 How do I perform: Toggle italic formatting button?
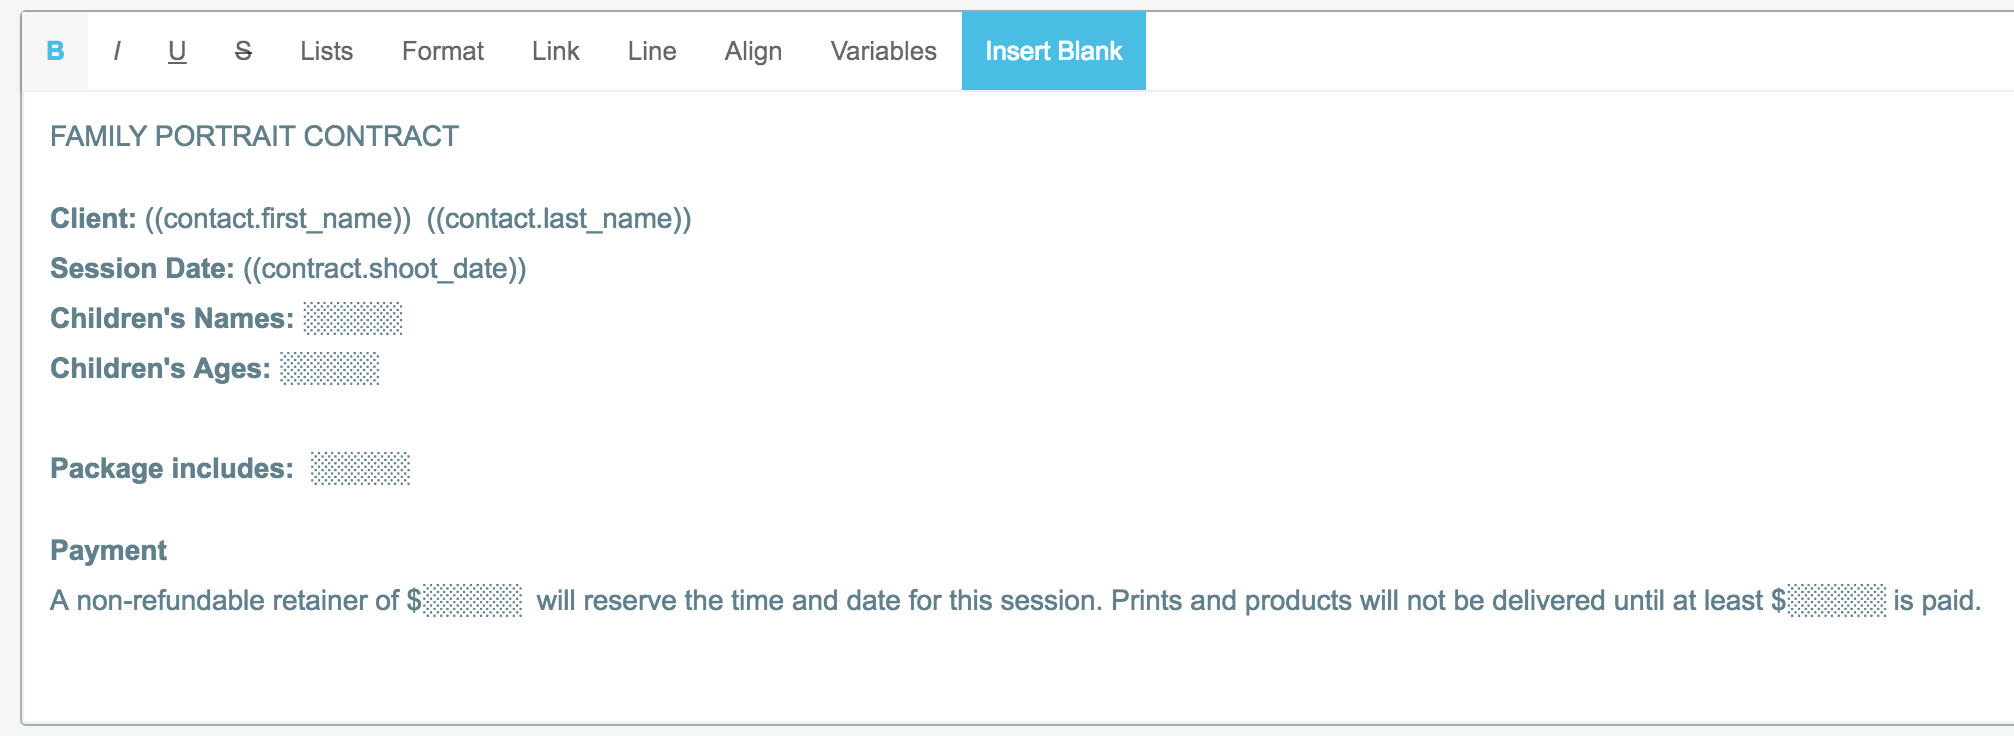(117, 51)
